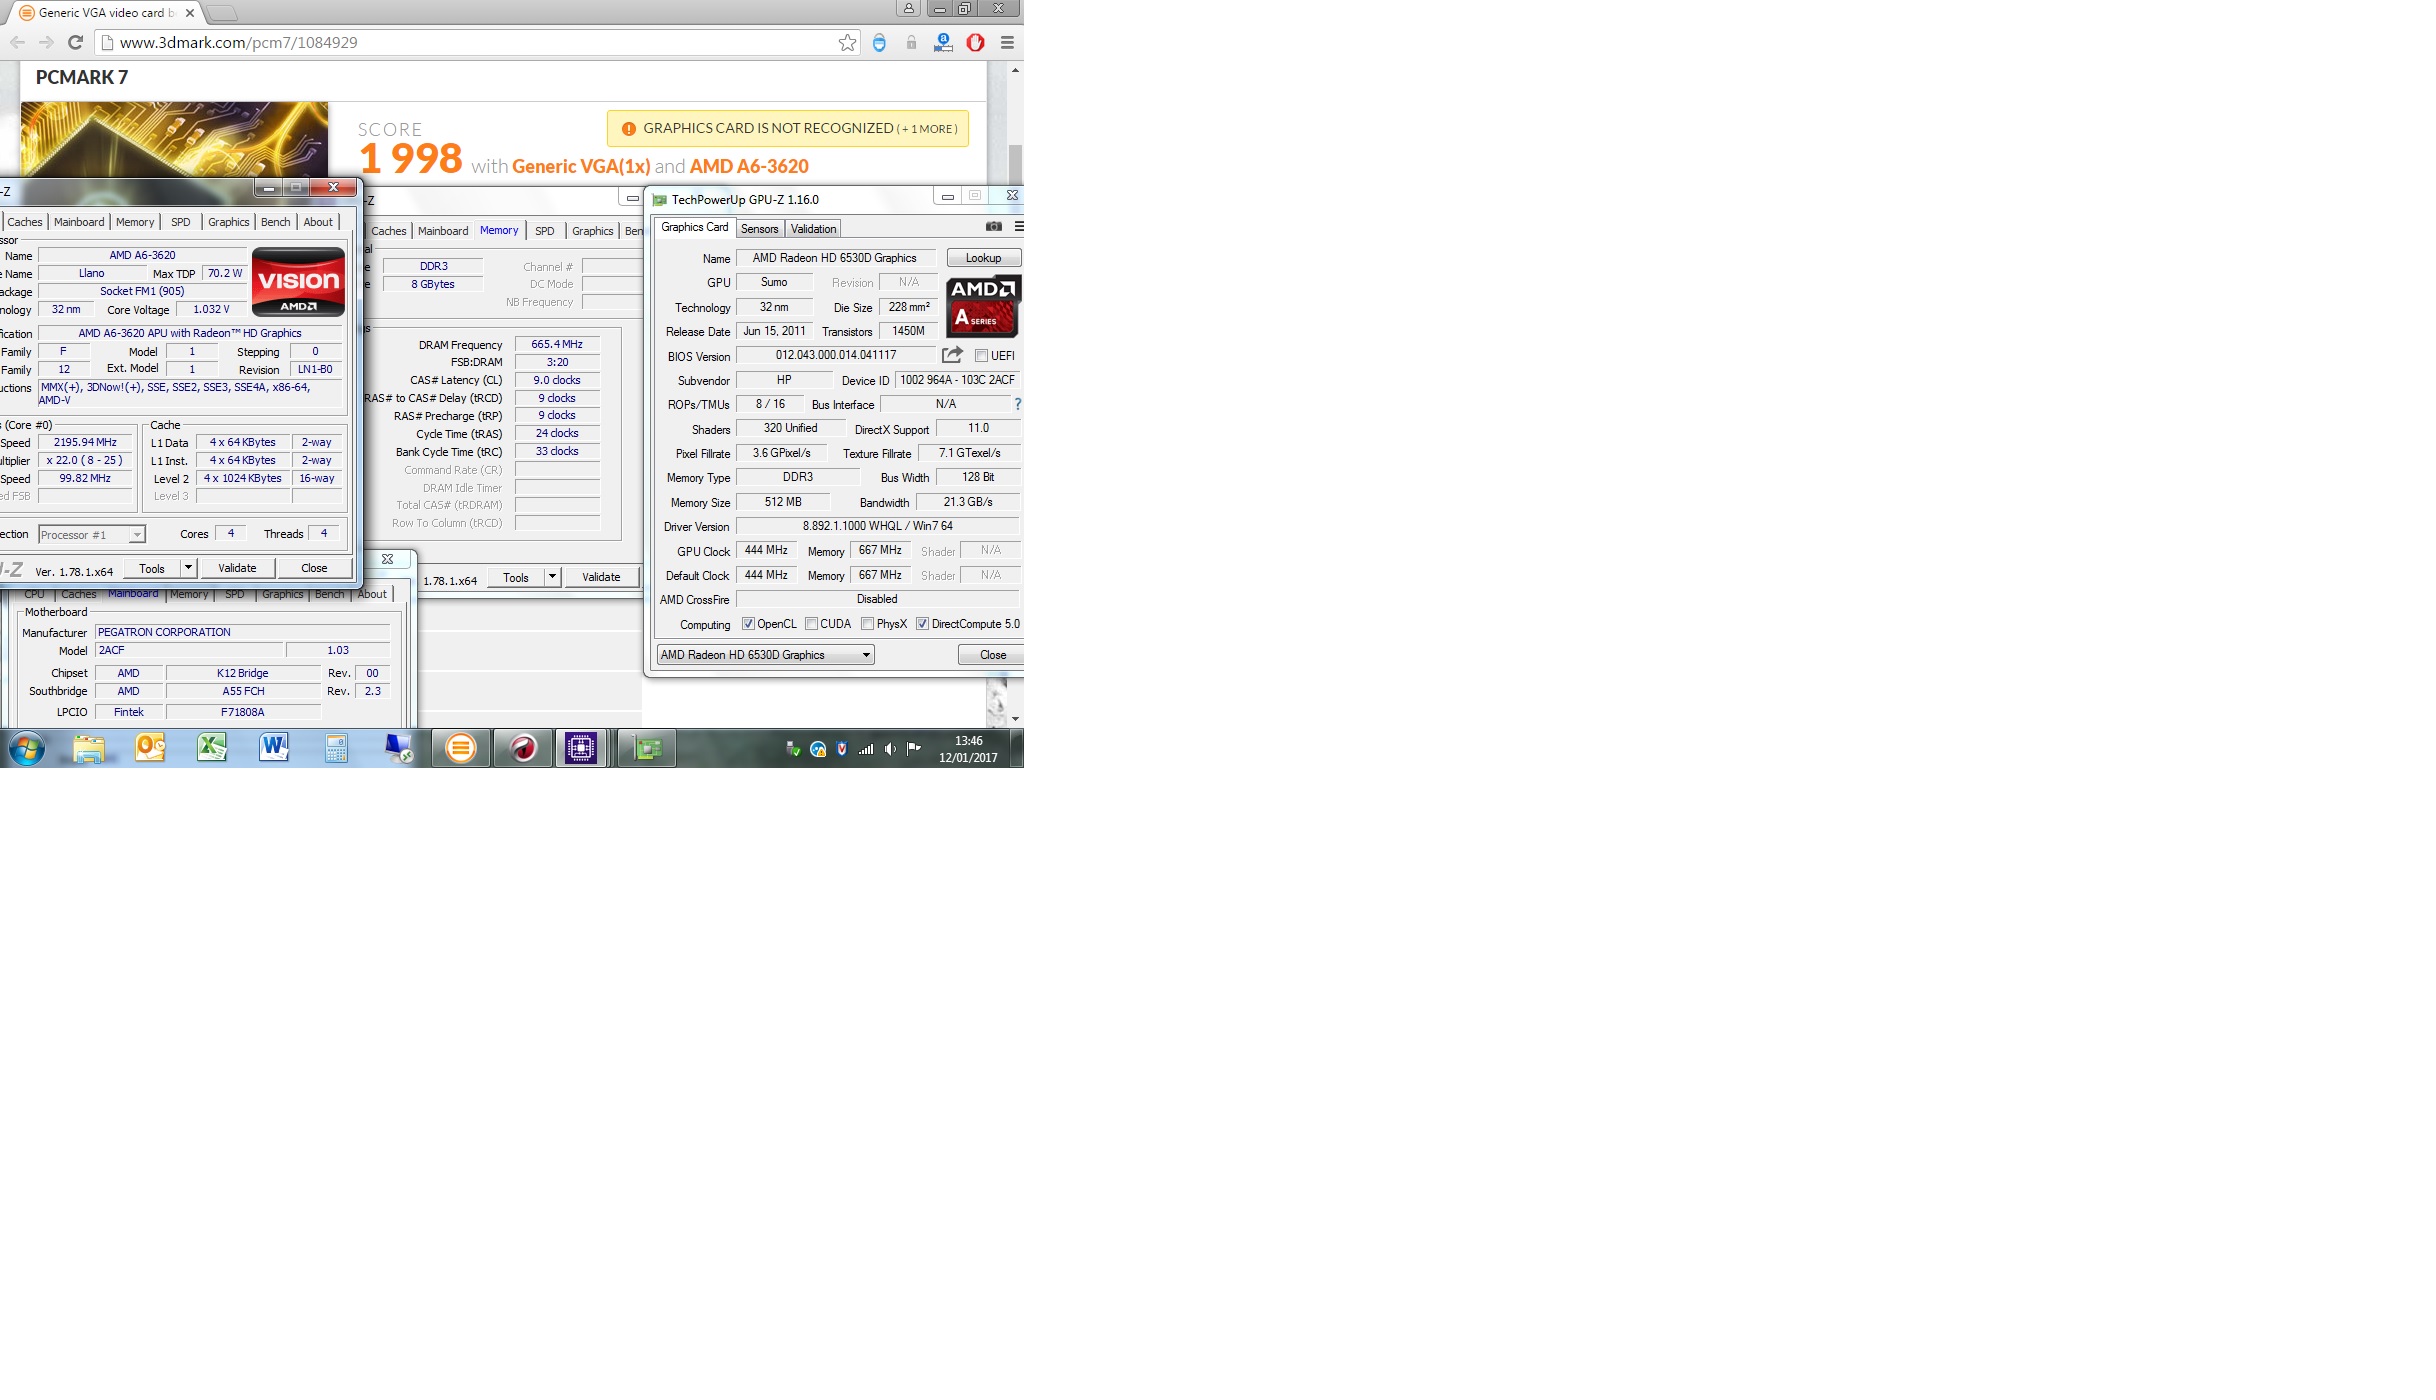Click the green GPU-Z taskbar icon
2436x1400 pixels.
point(647,748)
